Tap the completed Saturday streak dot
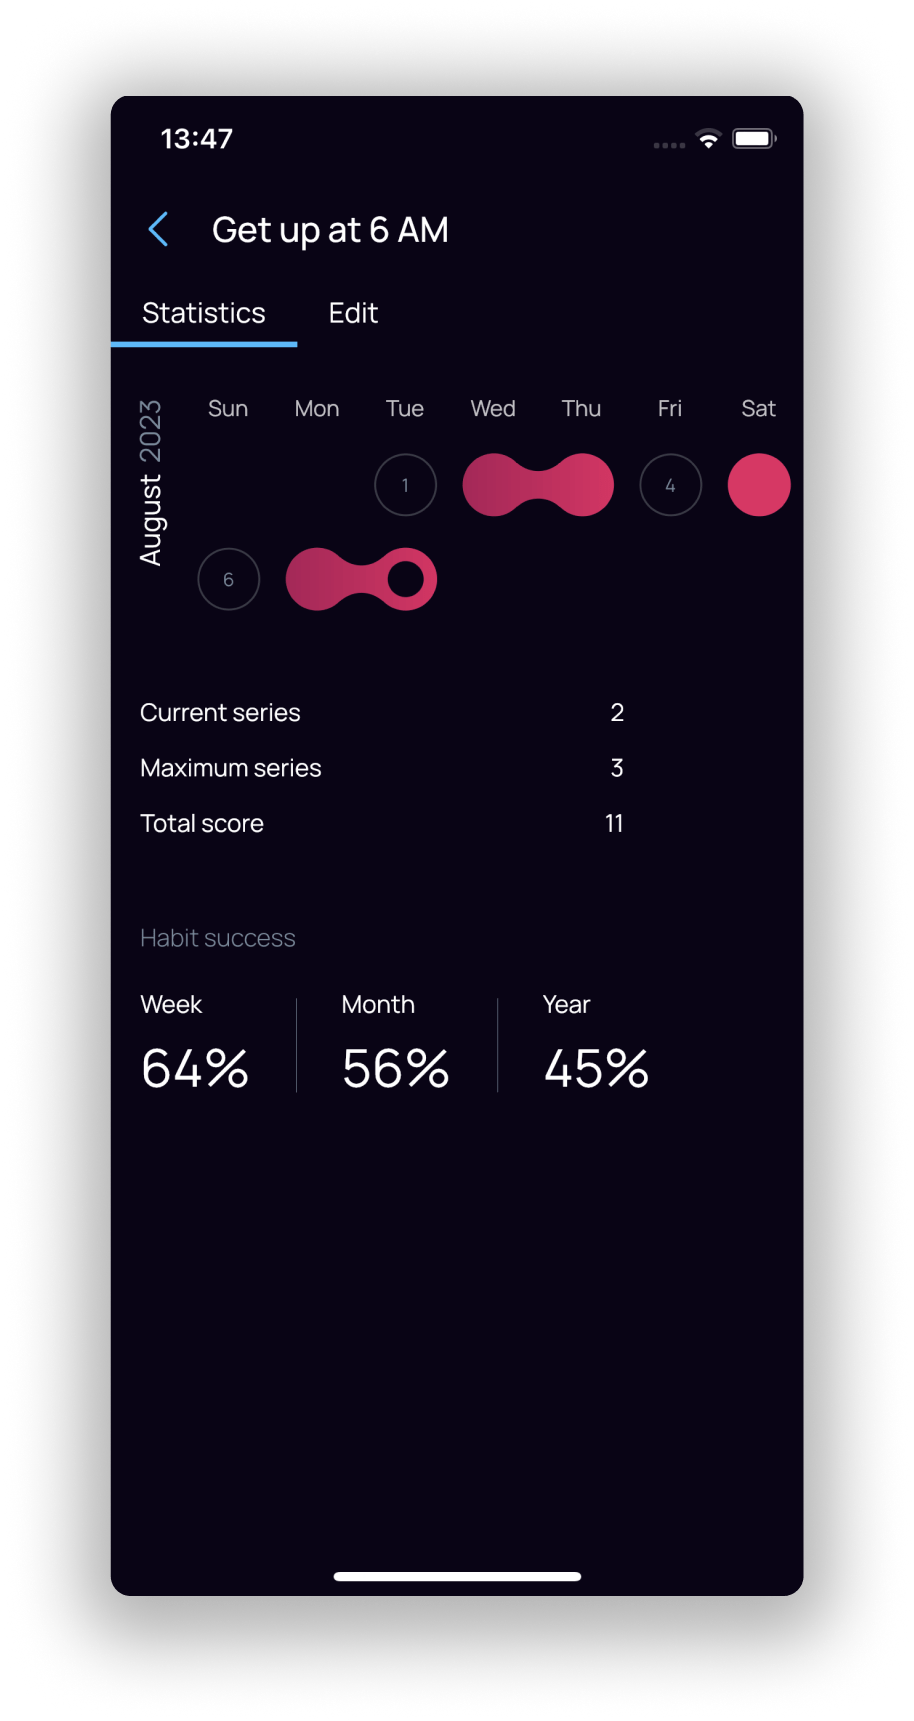 pos(758,484)
